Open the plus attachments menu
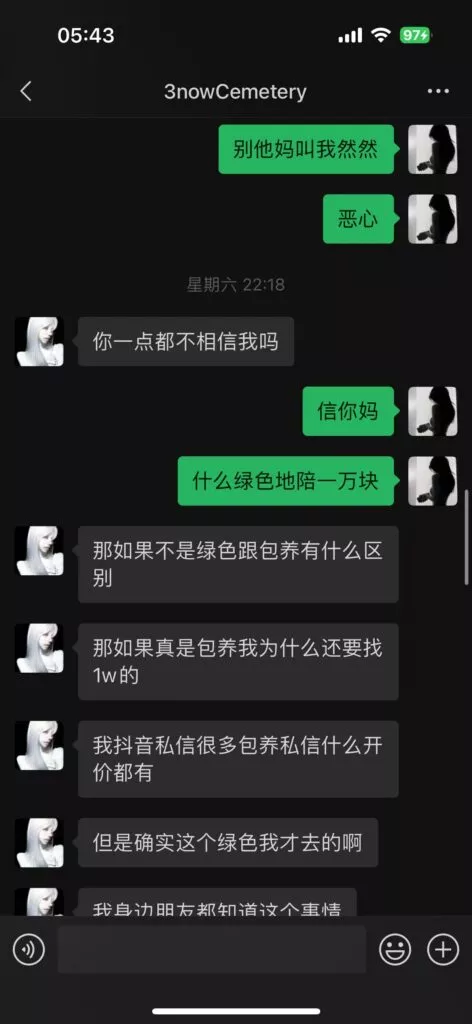Viewport: 472px width, 1024px height. [x=443, y=949]
